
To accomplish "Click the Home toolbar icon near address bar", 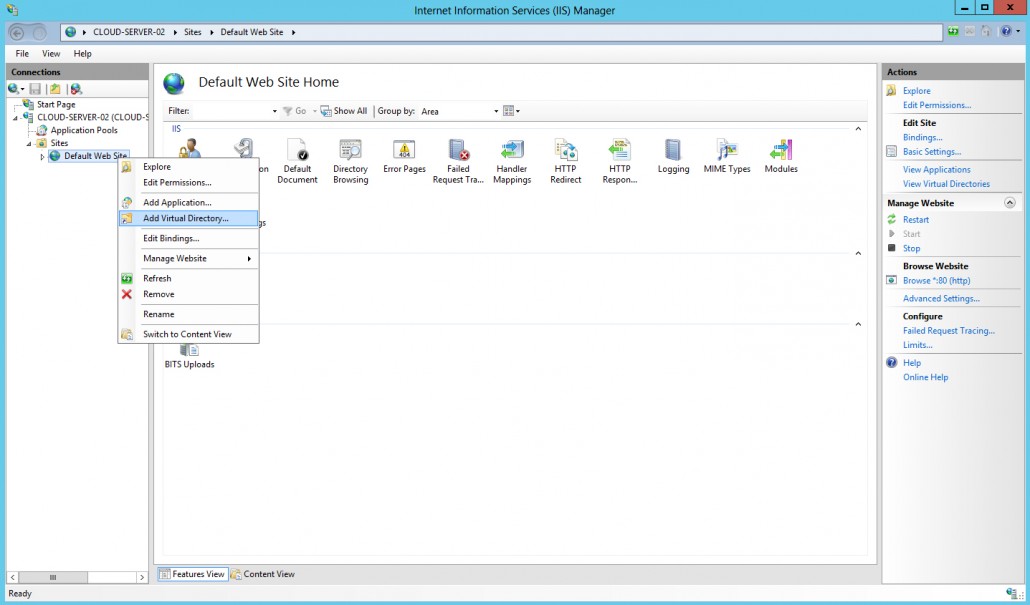I will coord(985,32).
